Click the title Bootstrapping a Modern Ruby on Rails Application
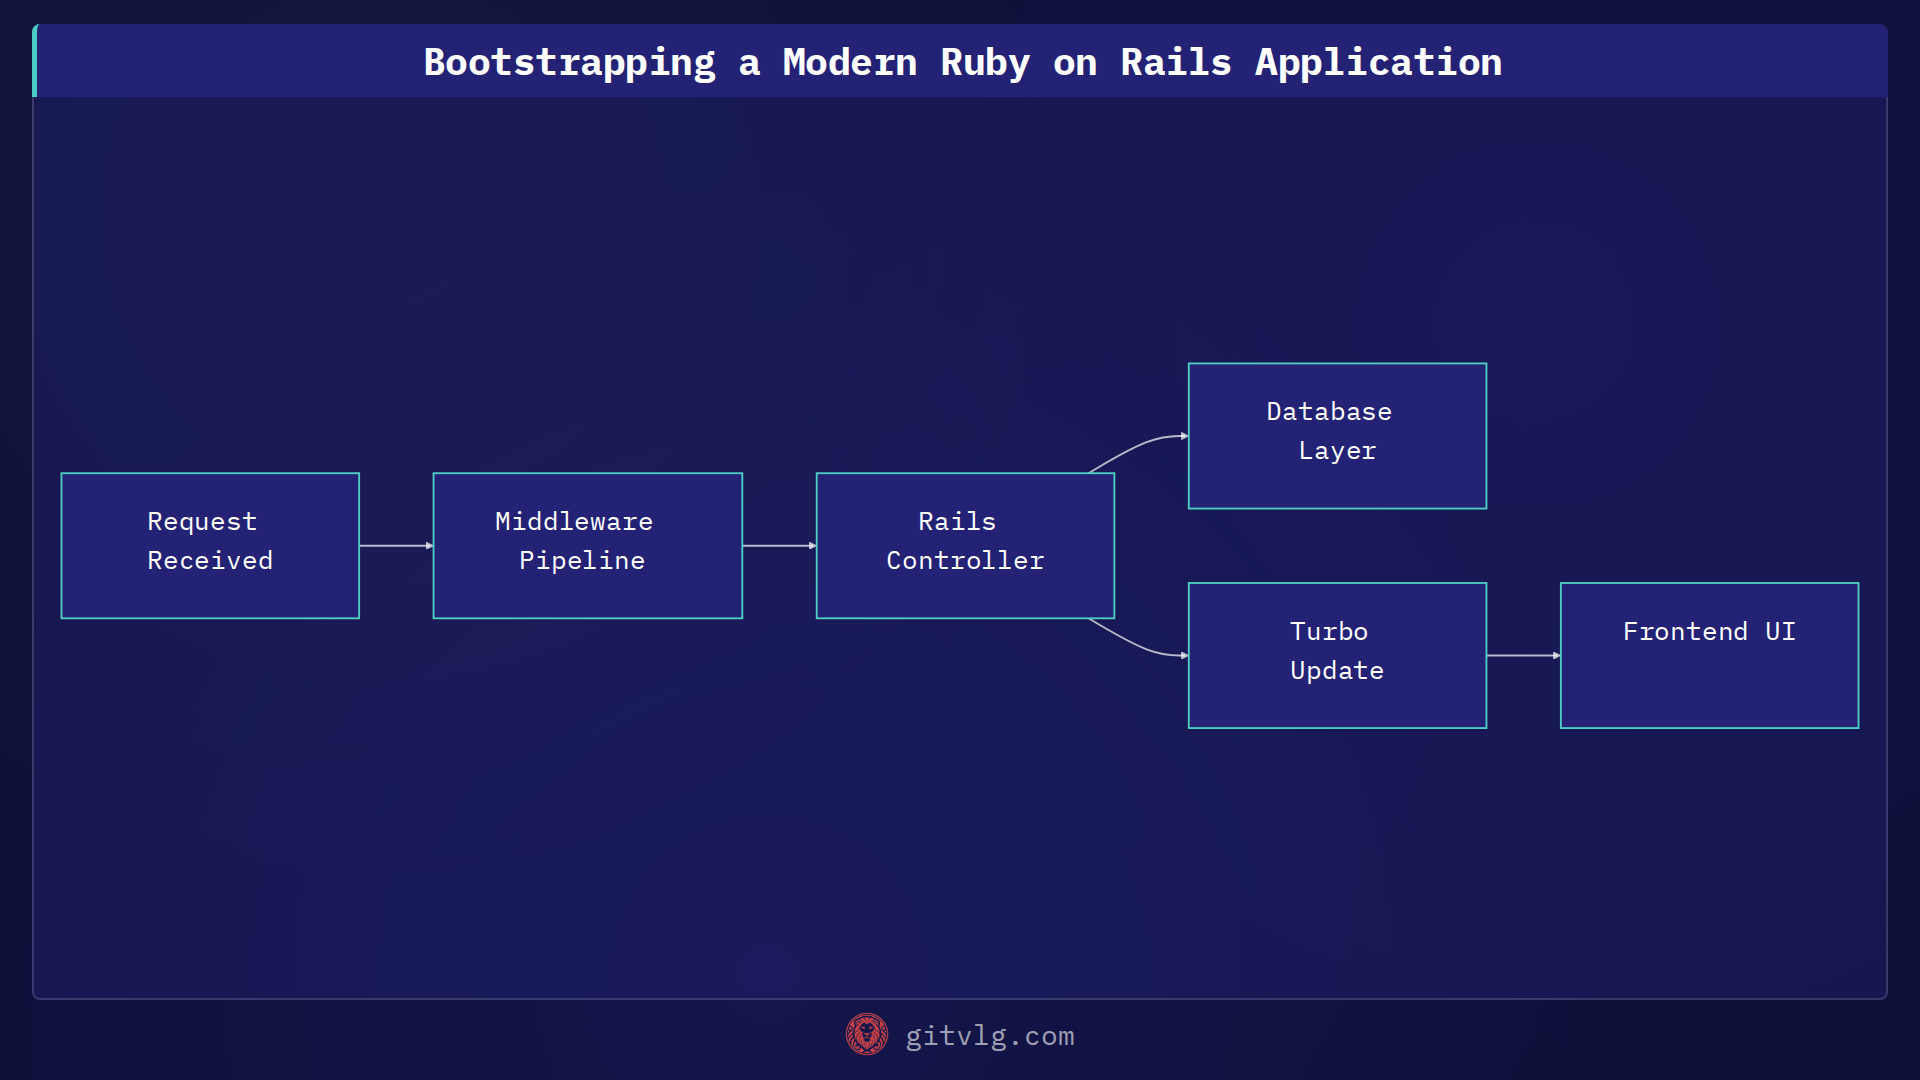The height and width of the screenshot is (1080, 1920). [962, 62]
